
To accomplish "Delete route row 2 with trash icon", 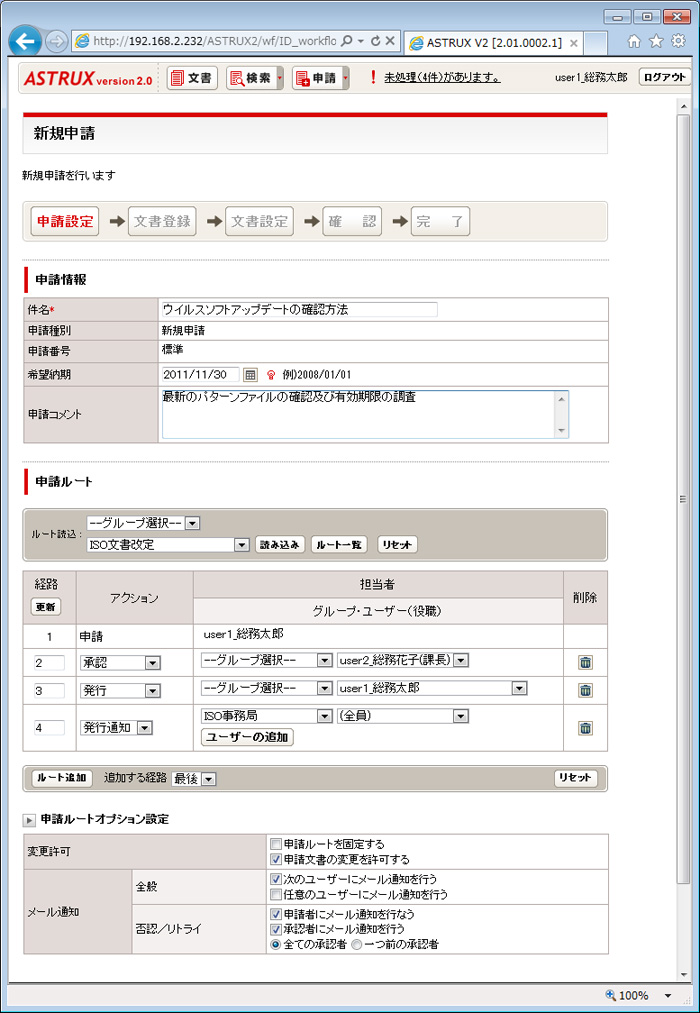I will pos(585,662).
